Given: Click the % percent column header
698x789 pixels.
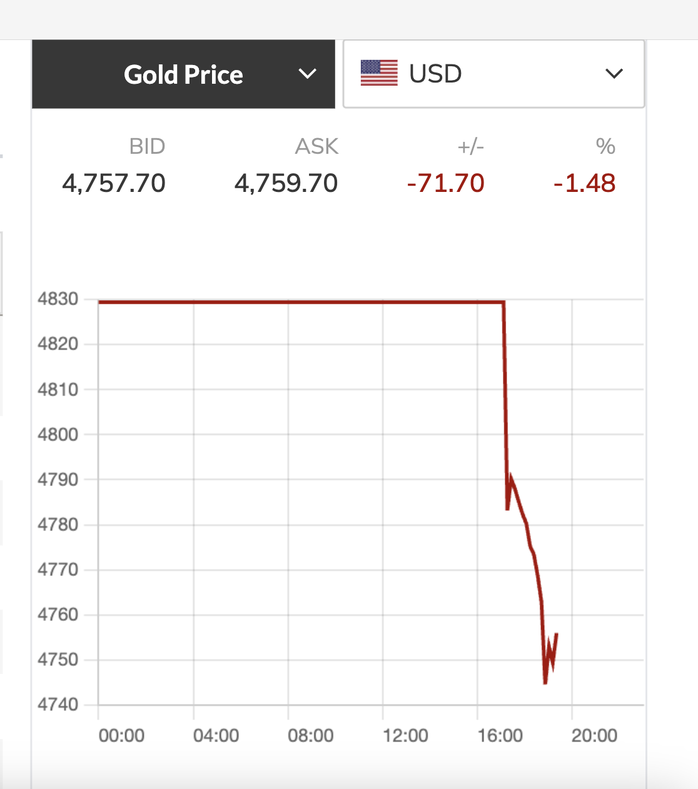Looking at the screenshot, I should pyautogui.click(x=605, y=147).
